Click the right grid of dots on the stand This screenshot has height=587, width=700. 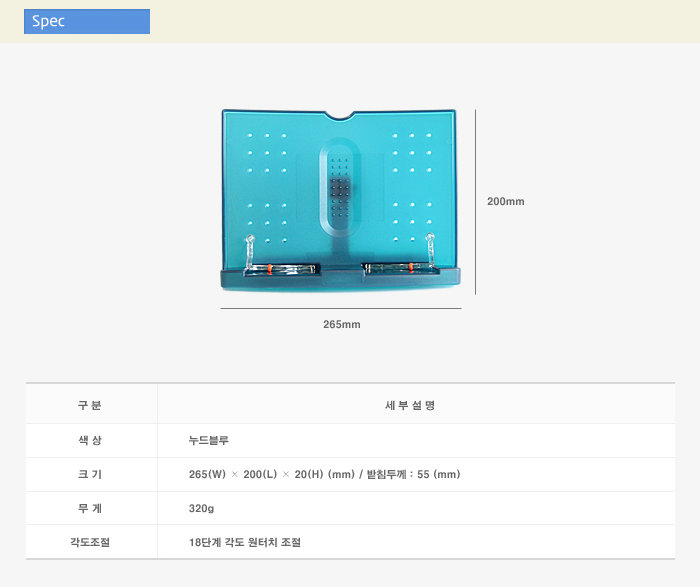(x=412, y=188)
